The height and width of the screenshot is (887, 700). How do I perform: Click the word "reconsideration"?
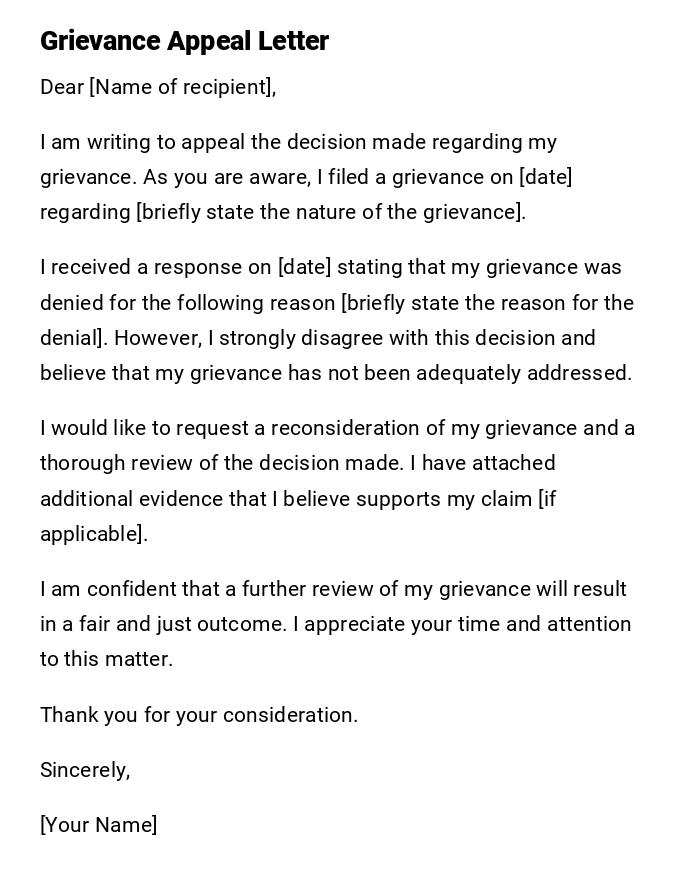click(352, 428)
